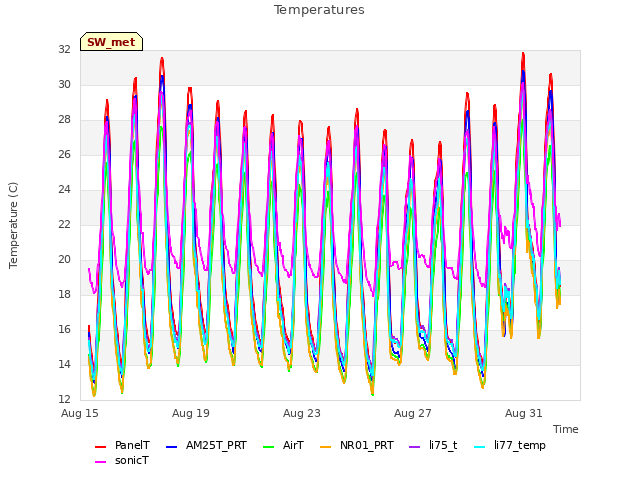Click the cyan li77_temp legend swatch
The image size is (640, 480).
(x=480, y=447)
